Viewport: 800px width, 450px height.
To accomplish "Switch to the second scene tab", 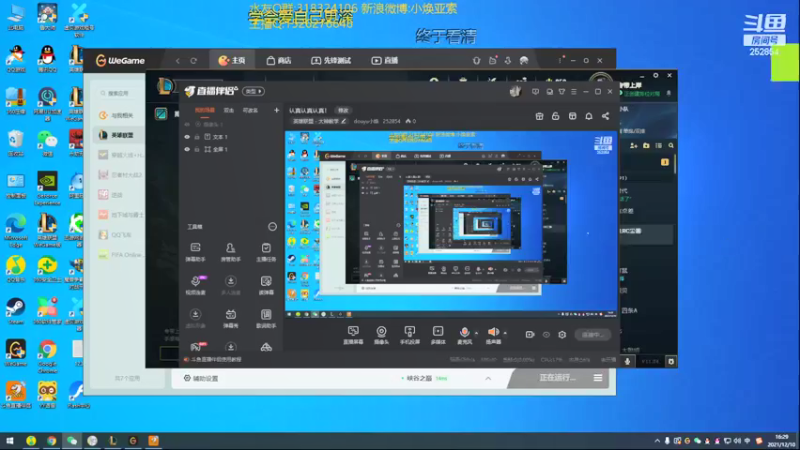I will (x=229, y=110).
